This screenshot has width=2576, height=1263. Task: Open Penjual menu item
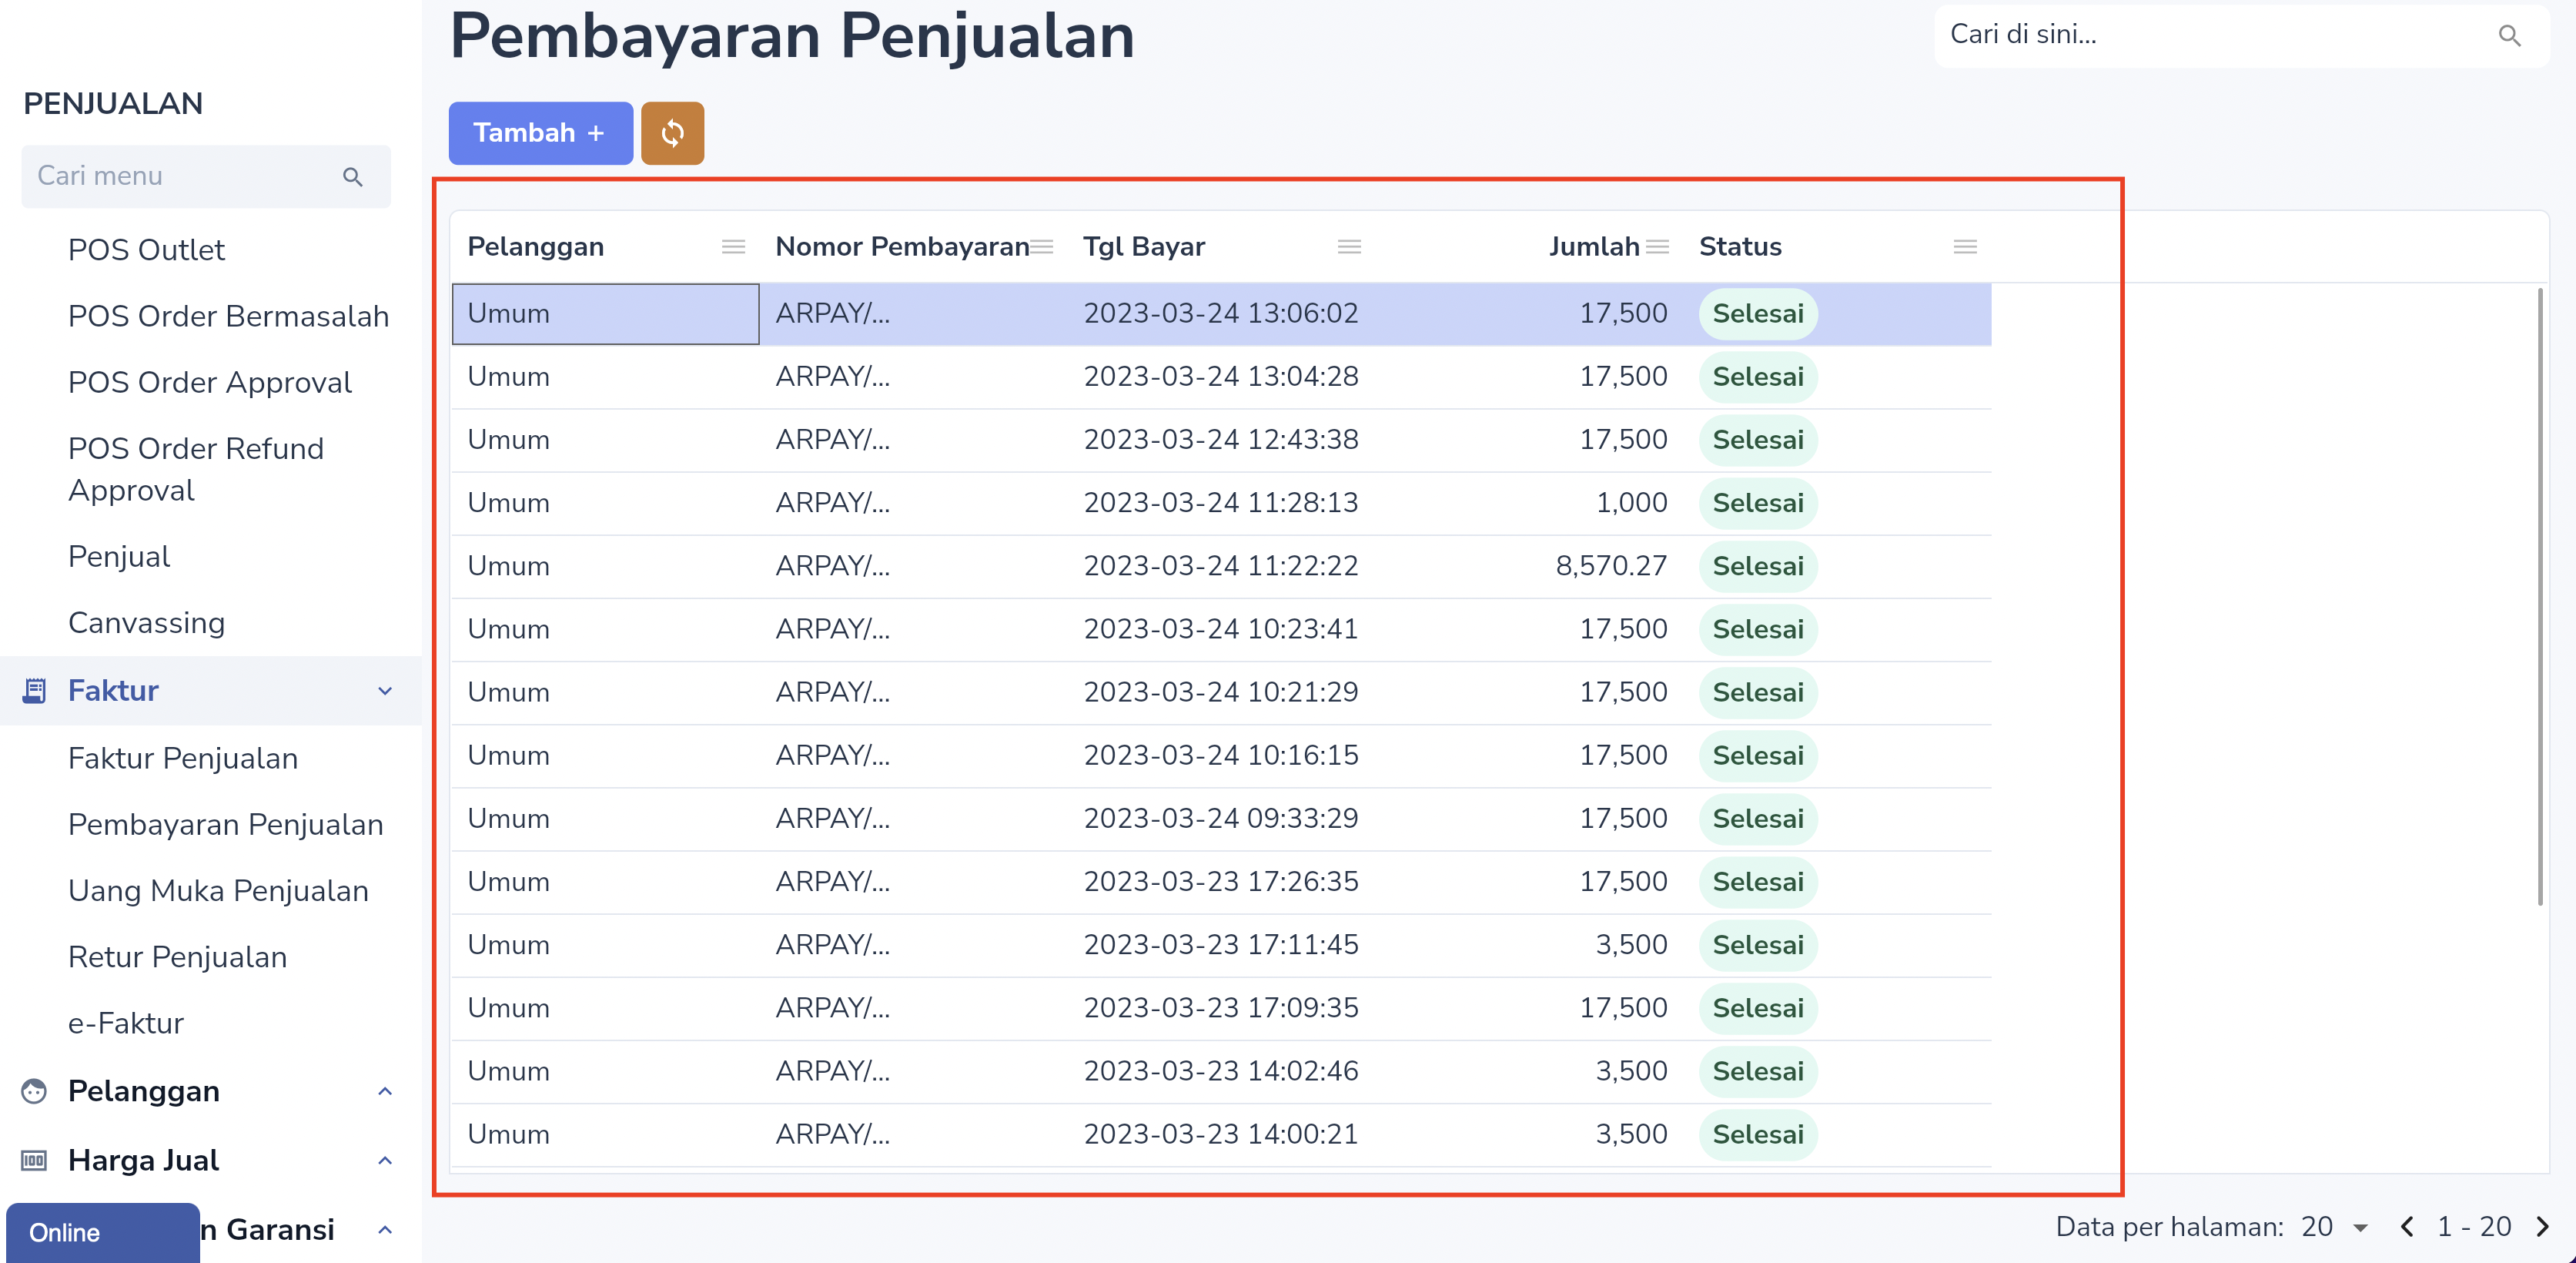pyautogui.click(x=119, y=556)
